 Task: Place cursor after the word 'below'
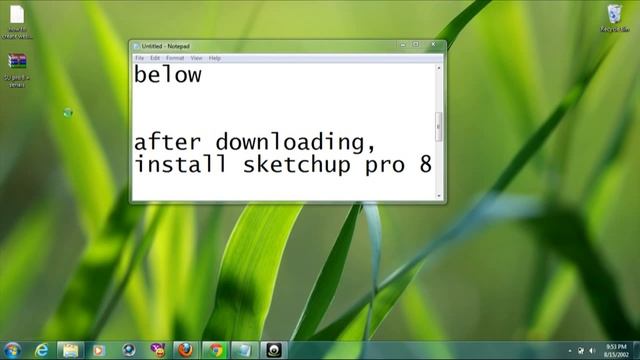pos(202,75)
